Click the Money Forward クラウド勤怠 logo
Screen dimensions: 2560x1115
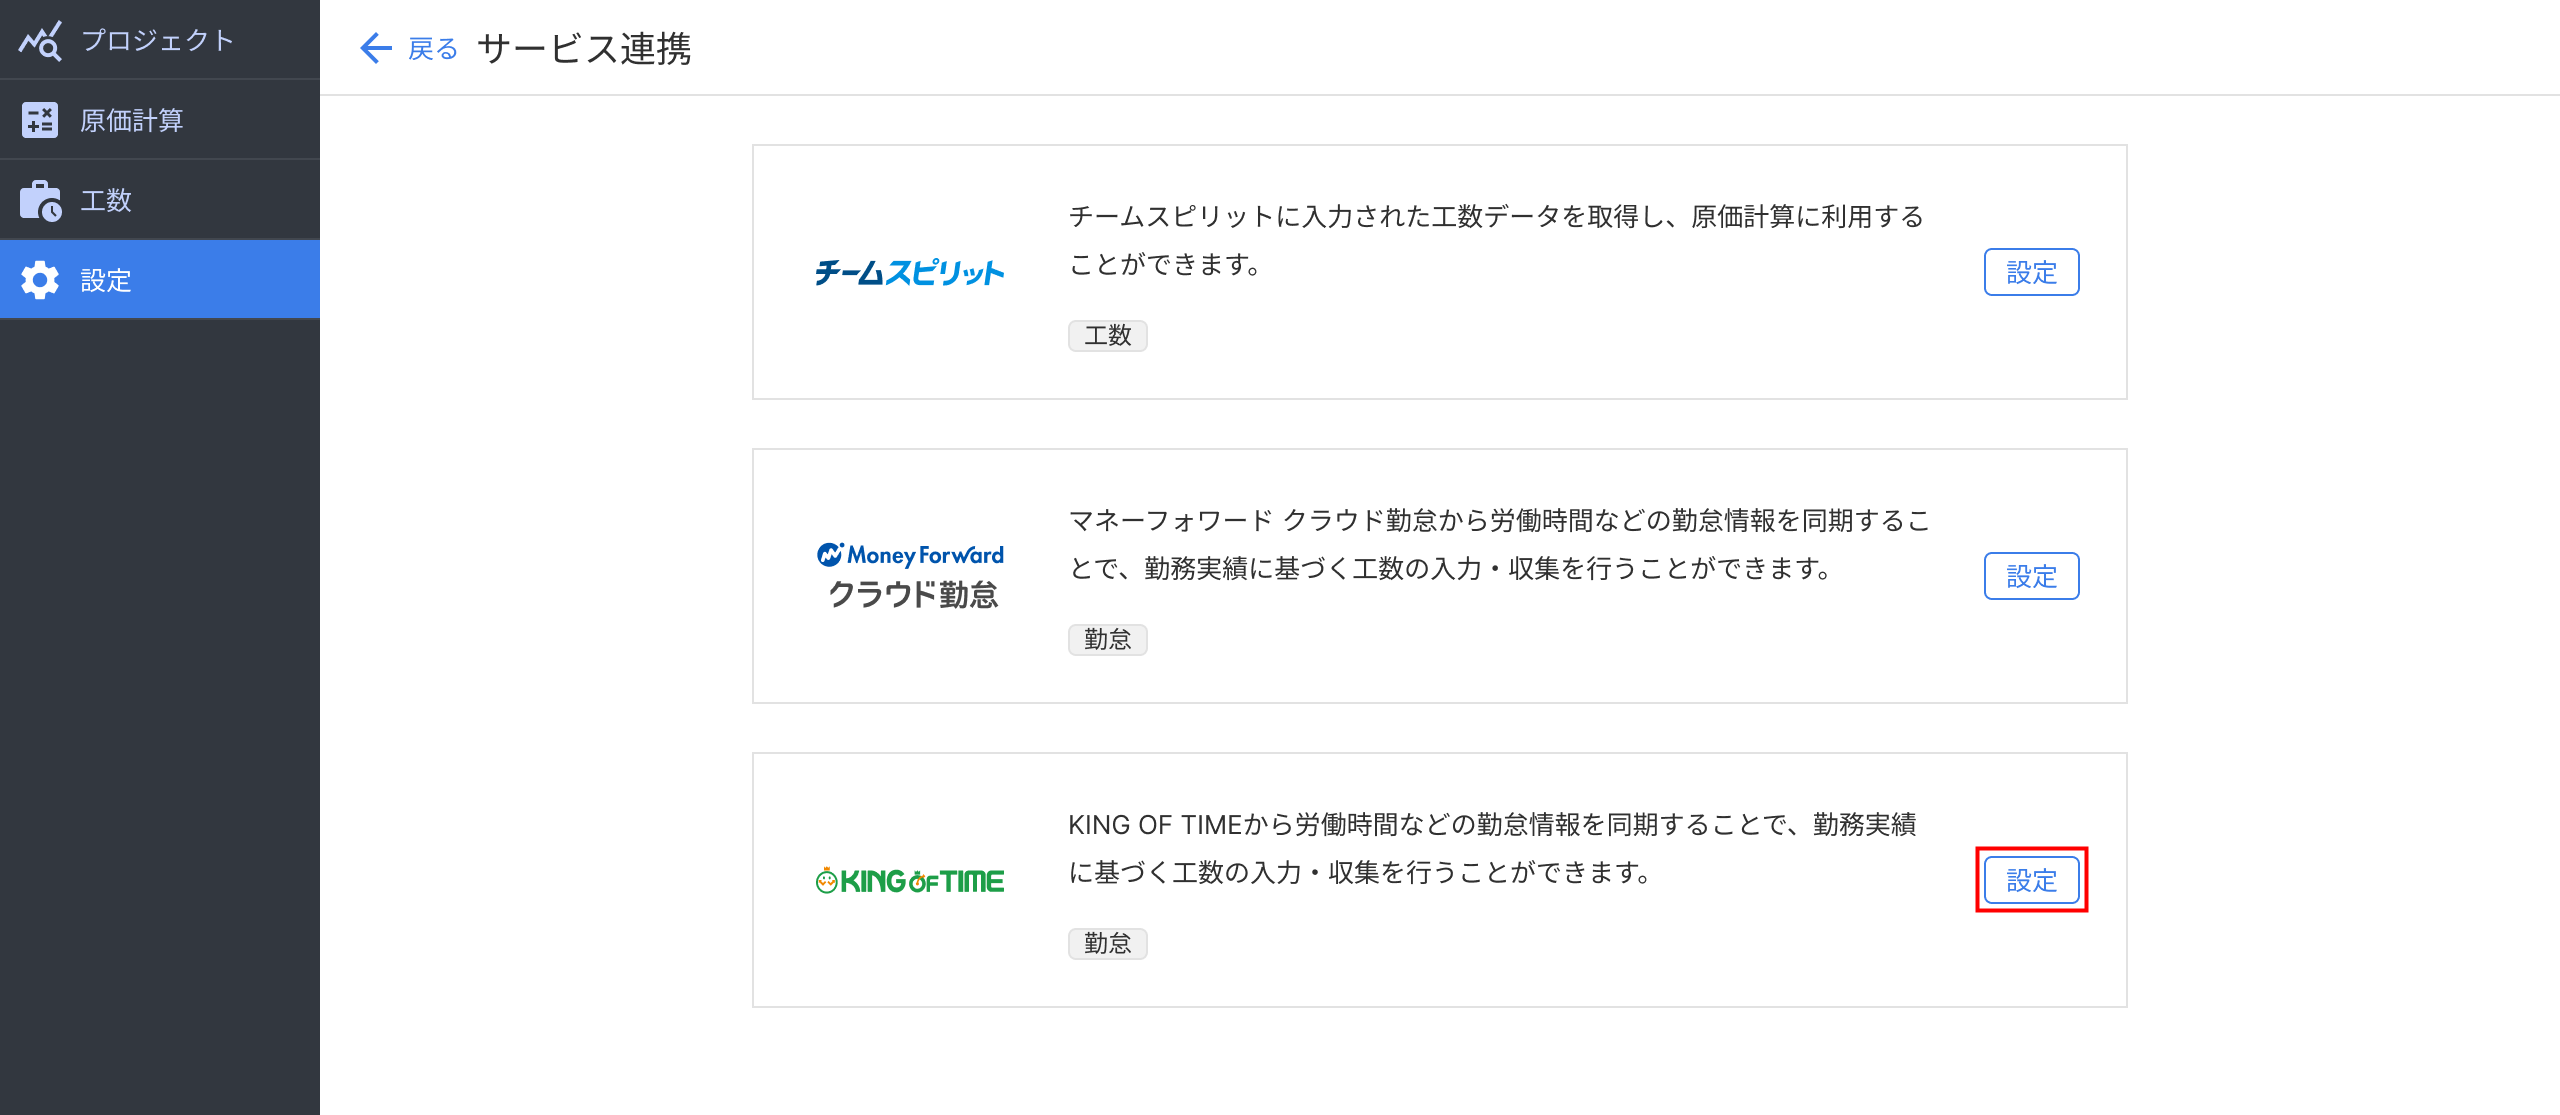910,576
